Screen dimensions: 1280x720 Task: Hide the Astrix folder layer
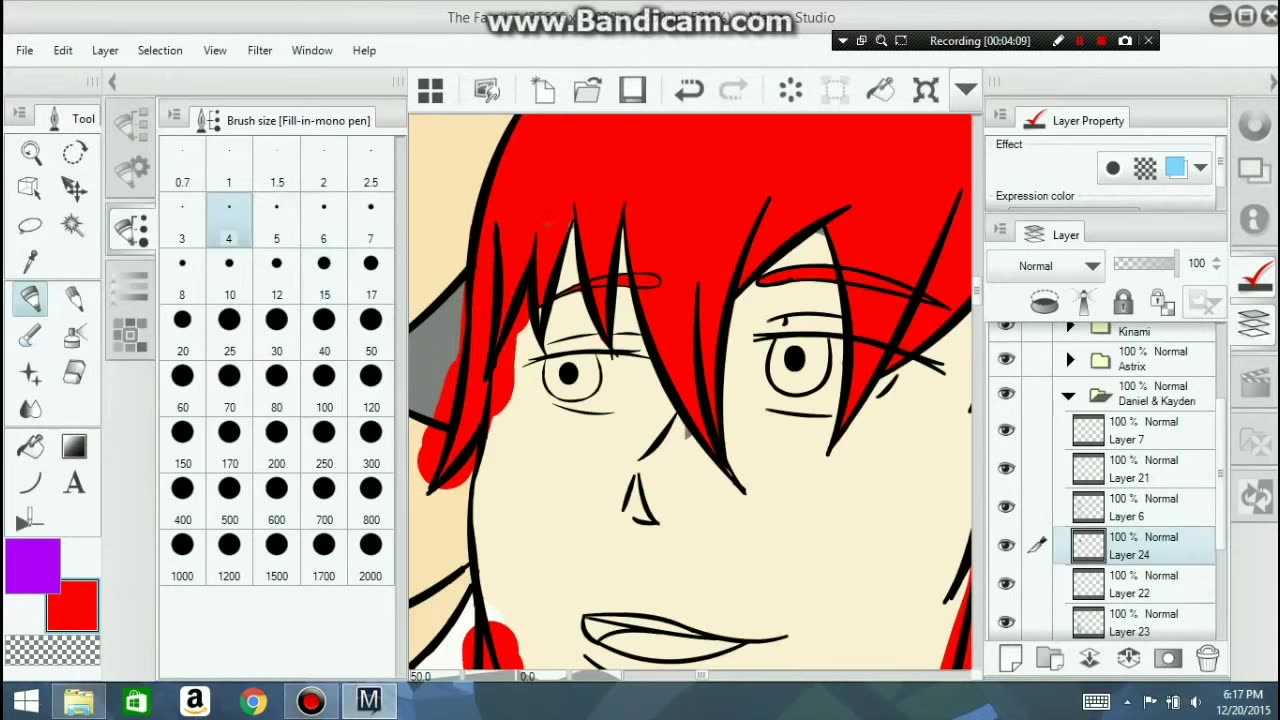tap(1006, 359)
